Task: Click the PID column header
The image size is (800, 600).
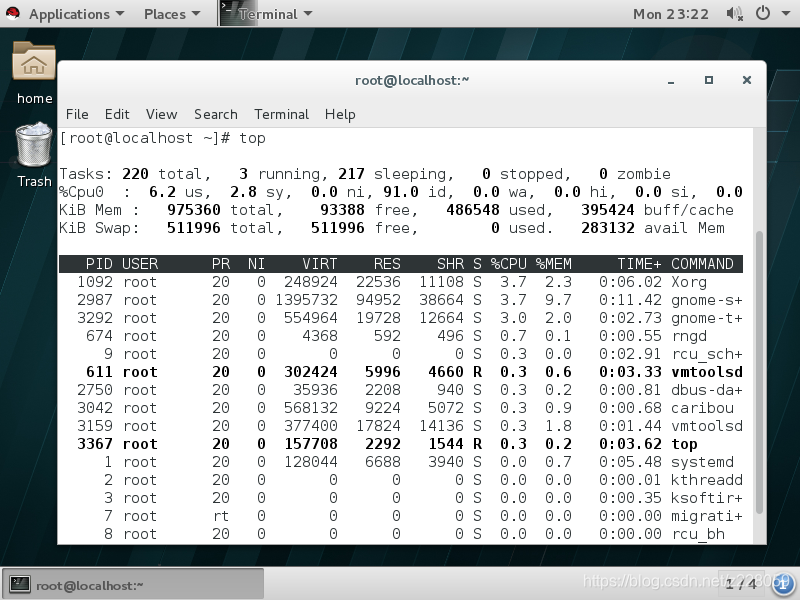Action: point(99,264)
